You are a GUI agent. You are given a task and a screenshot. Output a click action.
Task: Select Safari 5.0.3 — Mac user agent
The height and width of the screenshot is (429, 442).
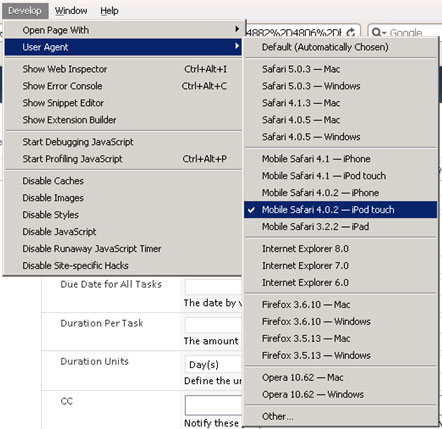pos(340,69)
